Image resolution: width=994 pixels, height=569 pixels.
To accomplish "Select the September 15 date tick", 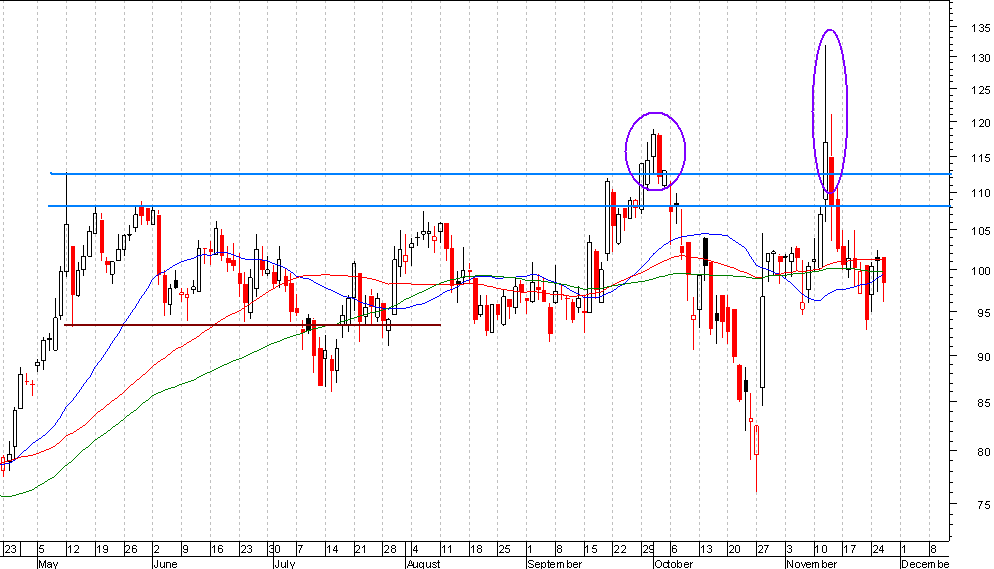I will 591,549.
